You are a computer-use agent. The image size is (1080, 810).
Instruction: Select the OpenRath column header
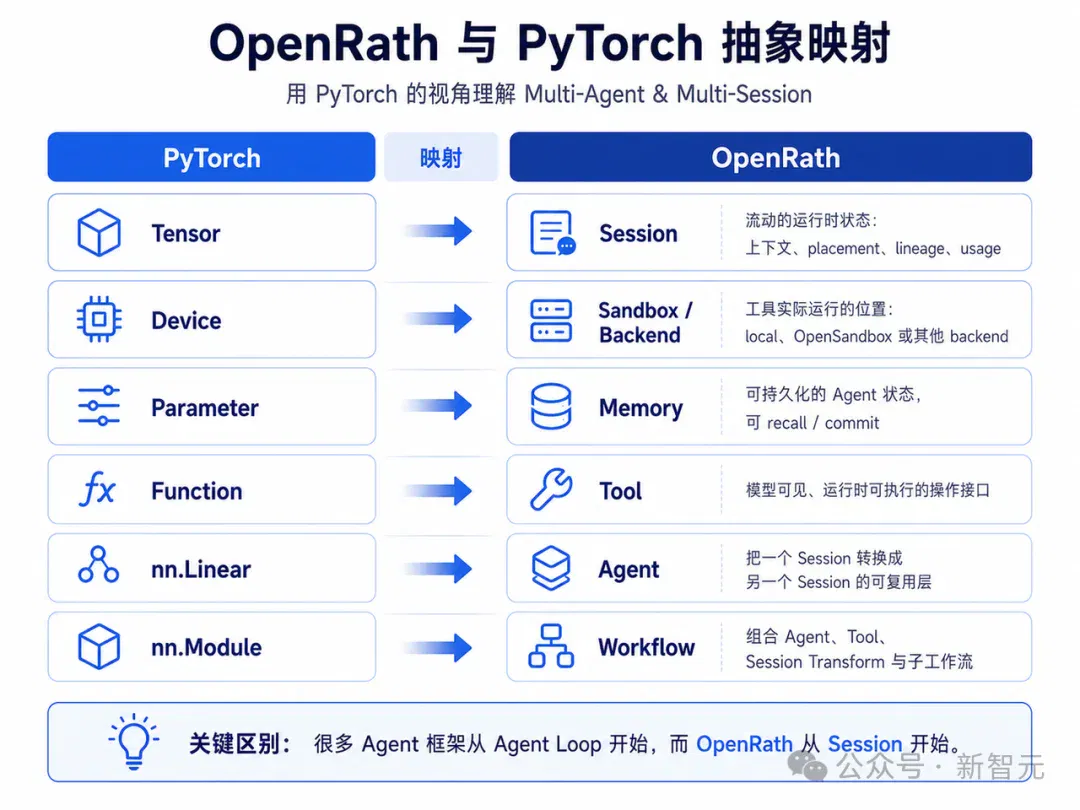[x=771, y=157]
